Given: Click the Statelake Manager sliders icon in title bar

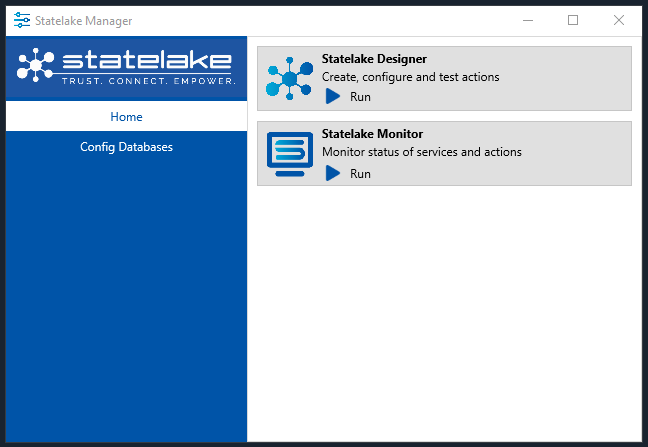Looking at the screenshot, I should point(21,20).
